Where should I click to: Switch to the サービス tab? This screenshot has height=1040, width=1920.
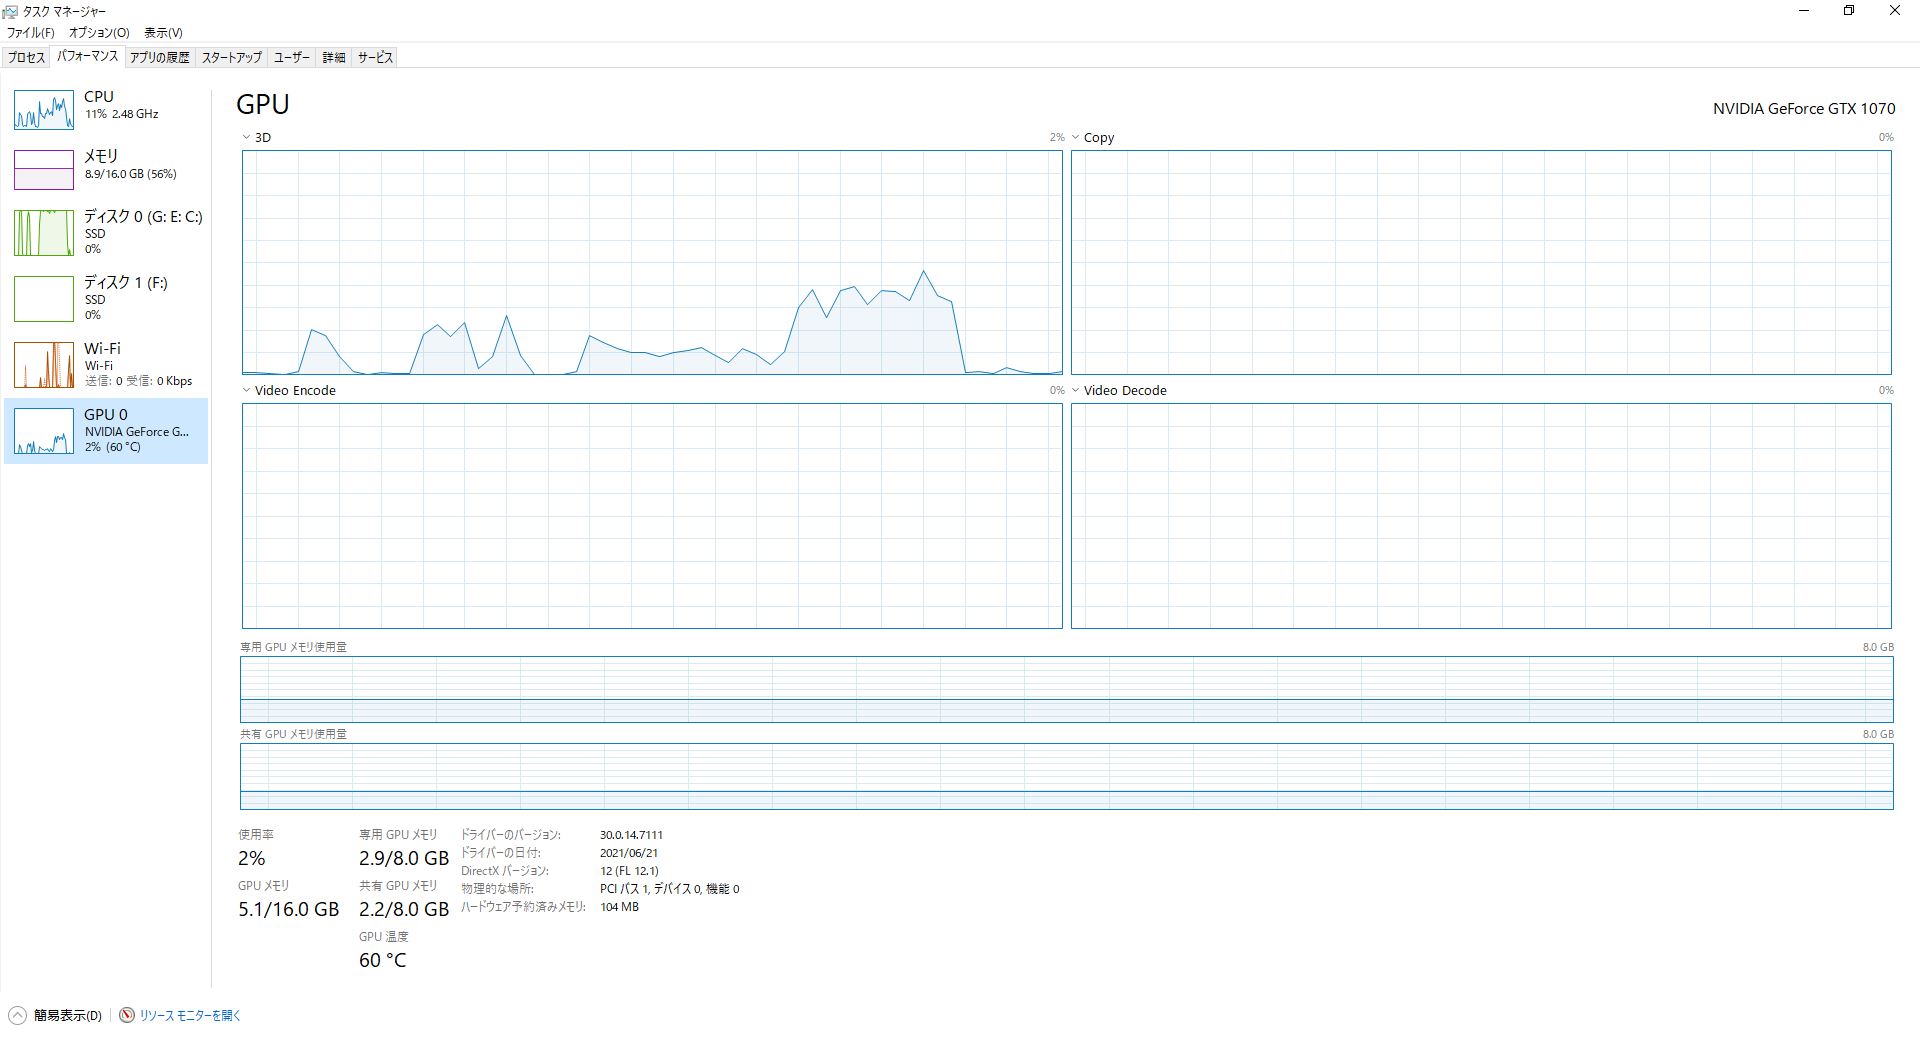pyautogui.click(x=376, y=58)
